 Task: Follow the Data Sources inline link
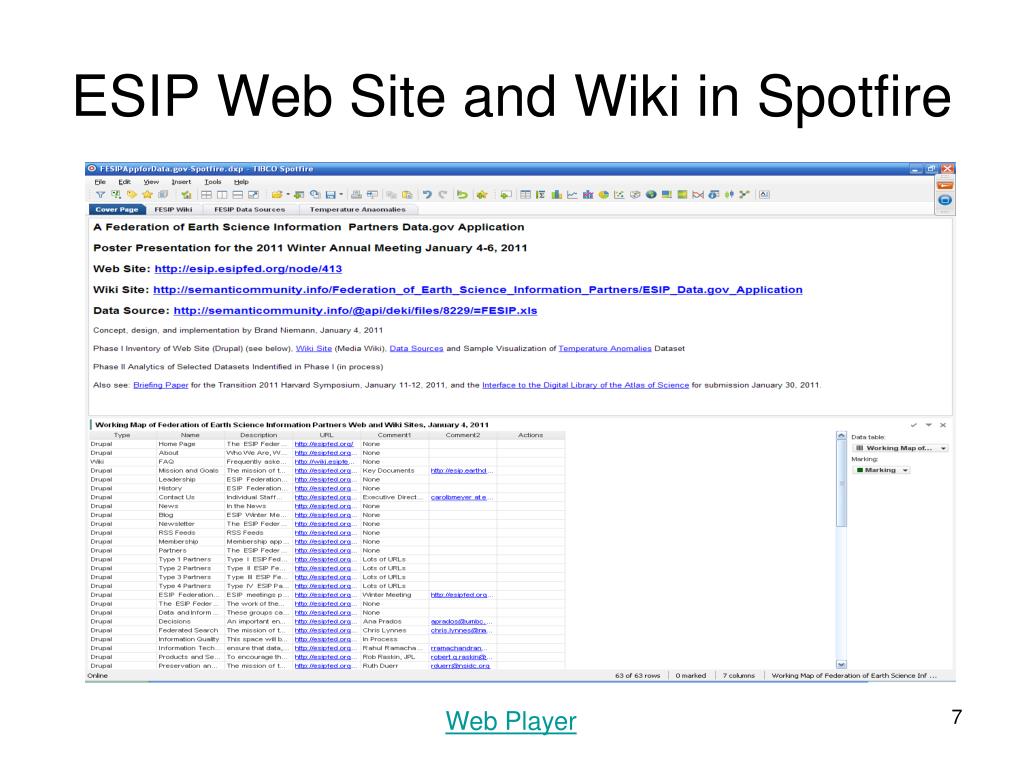(x=417, y=348)
